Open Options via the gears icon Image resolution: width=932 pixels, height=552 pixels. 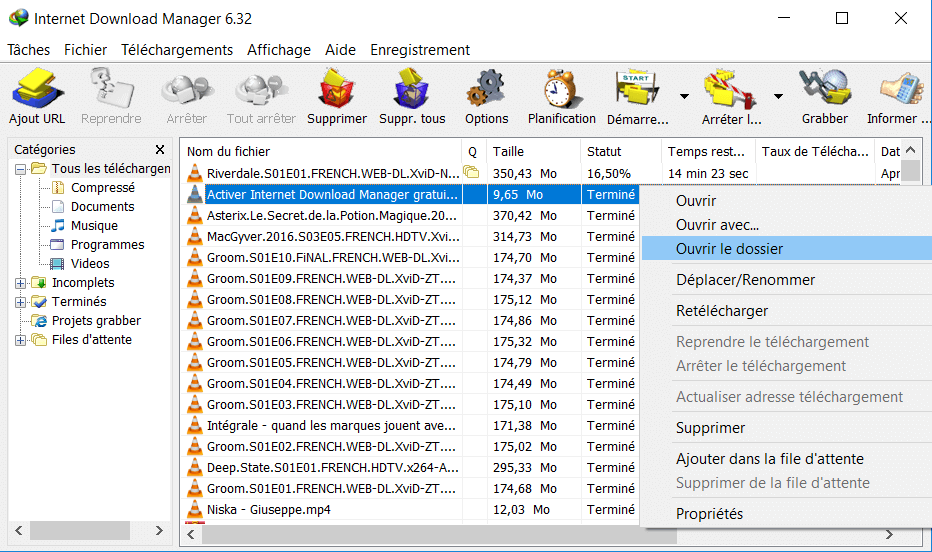486,89
